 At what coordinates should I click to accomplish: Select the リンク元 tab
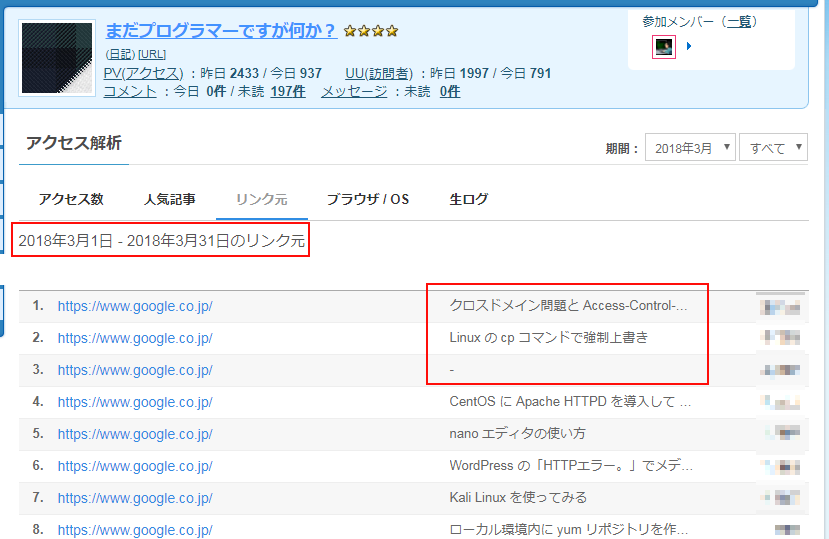point(262,199)
